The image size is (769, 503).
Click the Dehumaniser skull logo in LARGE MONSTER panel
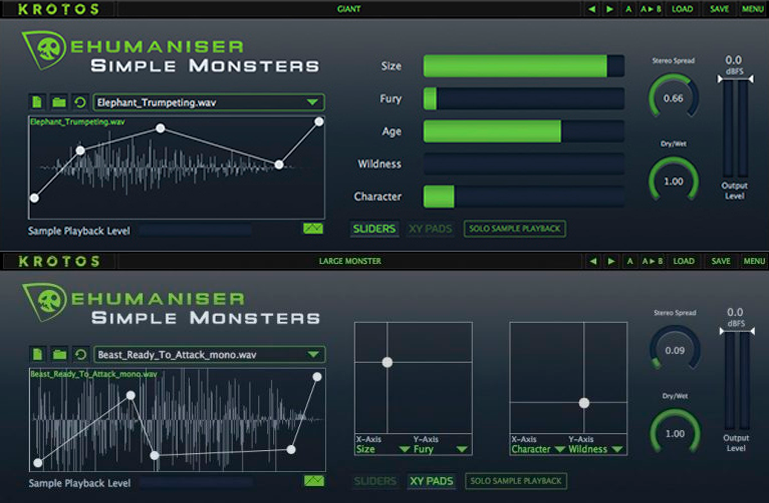click(x=46, y=301)
